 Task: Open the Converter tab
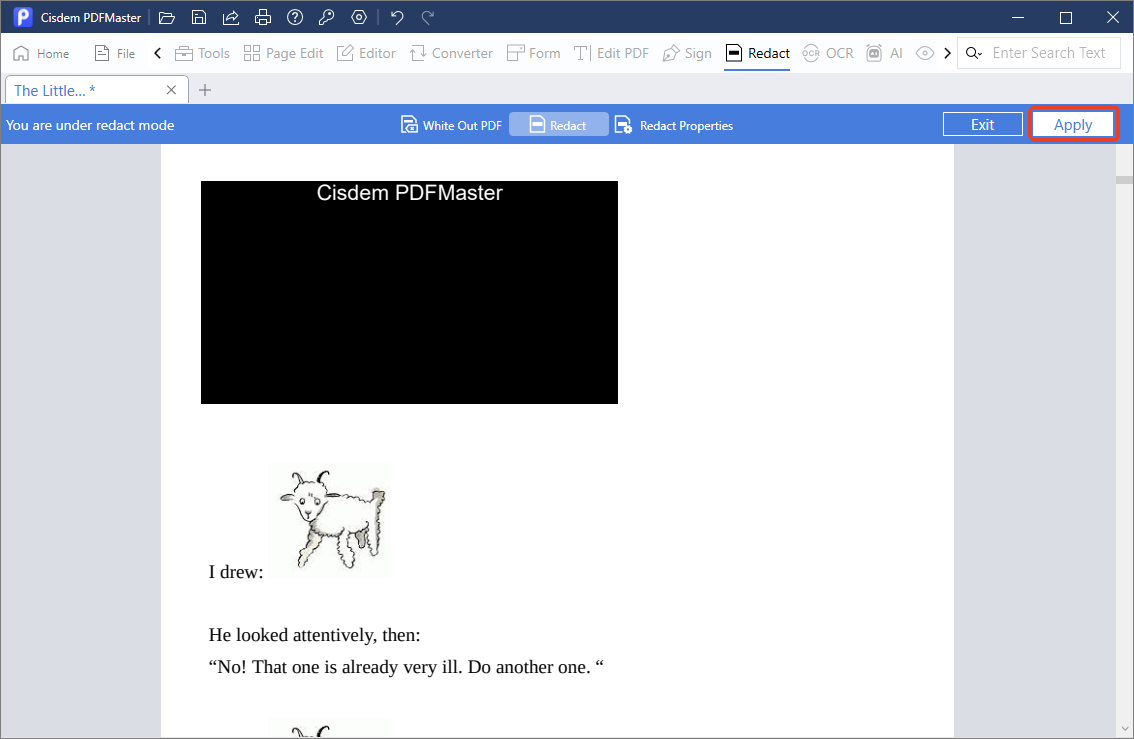coord(451,54)
